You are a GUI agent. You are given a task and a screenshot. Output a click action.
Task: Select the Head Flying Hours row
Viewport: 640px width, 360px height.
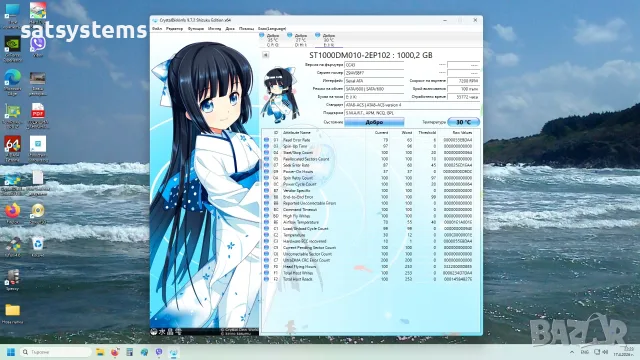370,267
